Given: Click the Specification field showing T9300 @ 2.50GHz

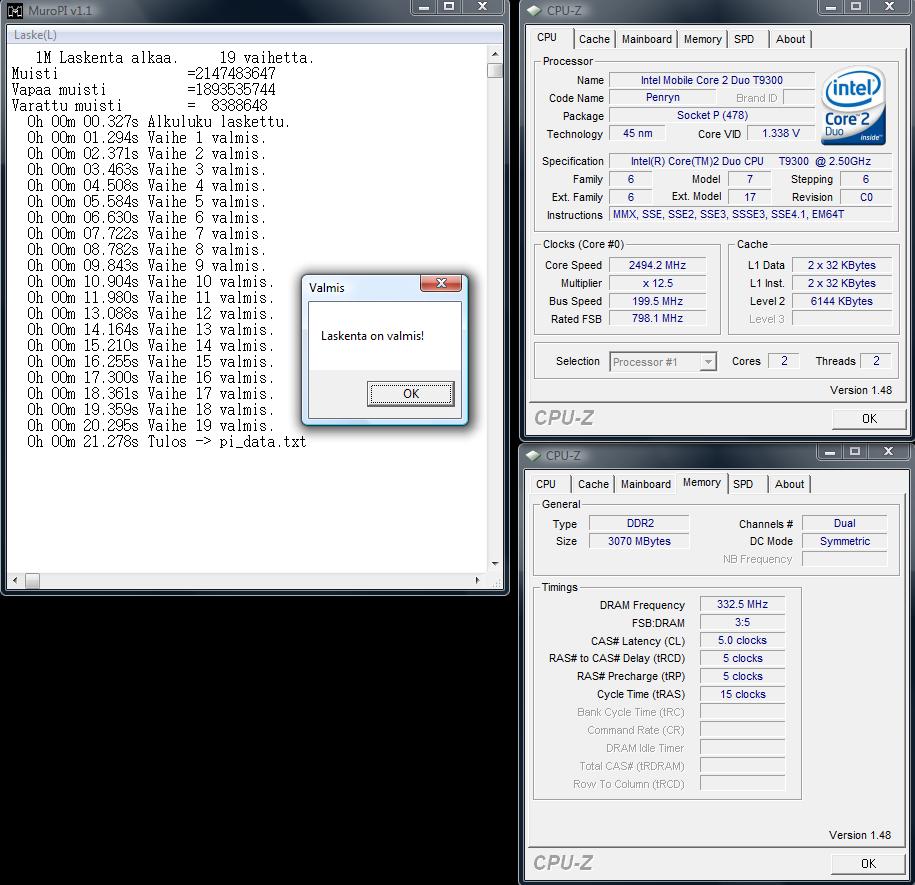Looking at the screenshot, I should [750, 161].
